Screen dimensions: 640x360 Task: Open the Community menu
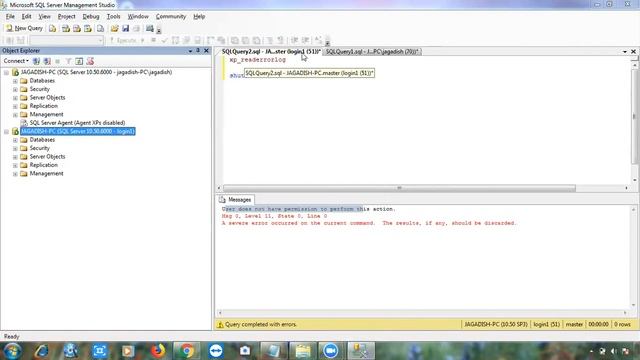tap(171, 17)
